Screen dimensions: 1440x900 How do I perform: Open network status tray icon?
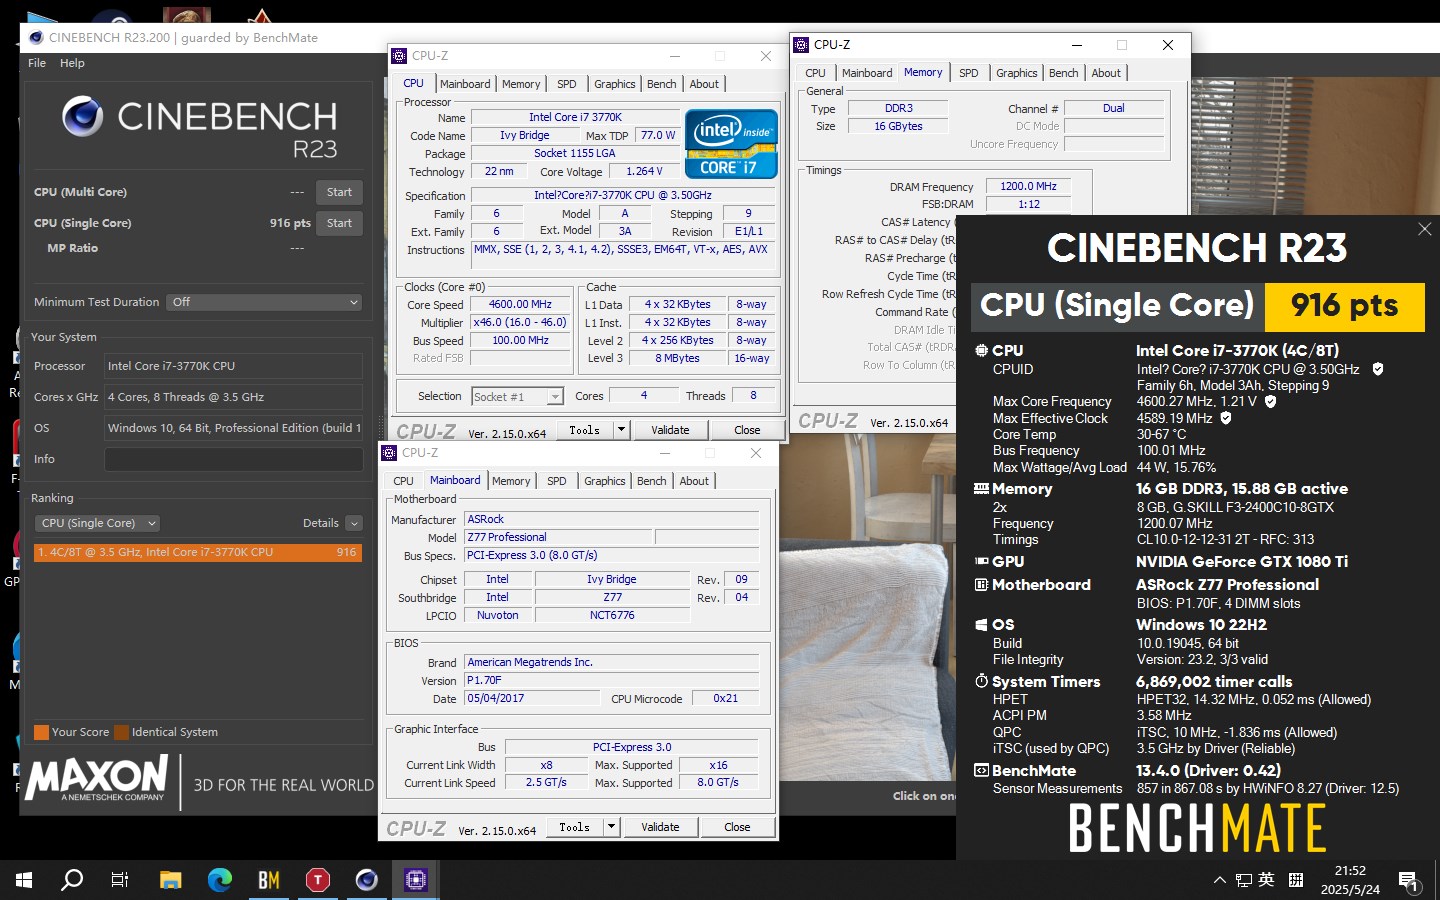[1243, 880]
